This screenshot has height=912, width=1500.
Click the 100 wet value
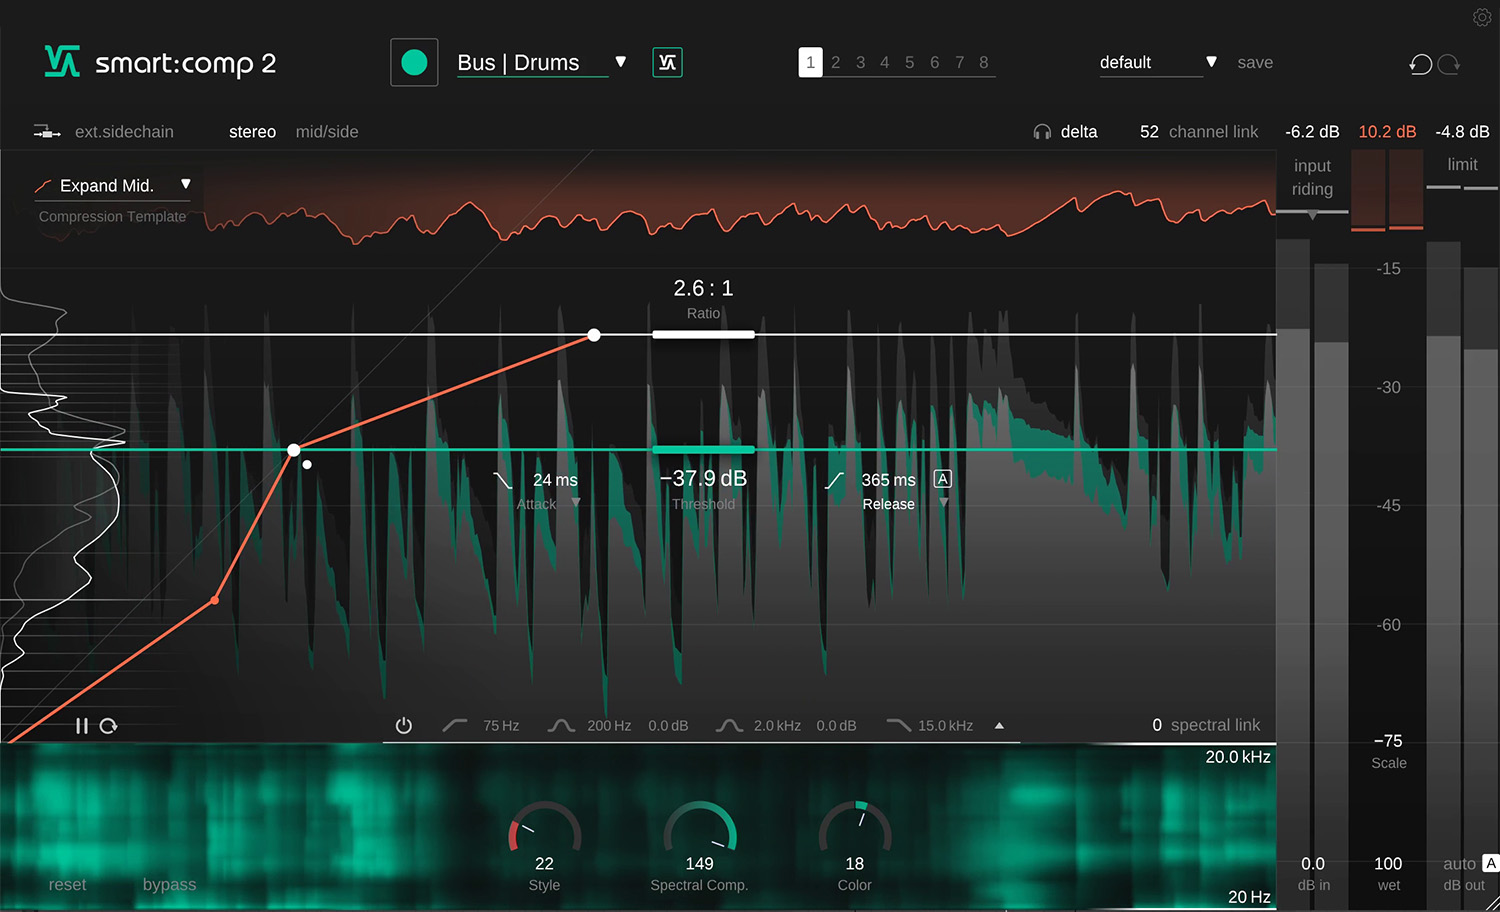(x=1388, y=864)
